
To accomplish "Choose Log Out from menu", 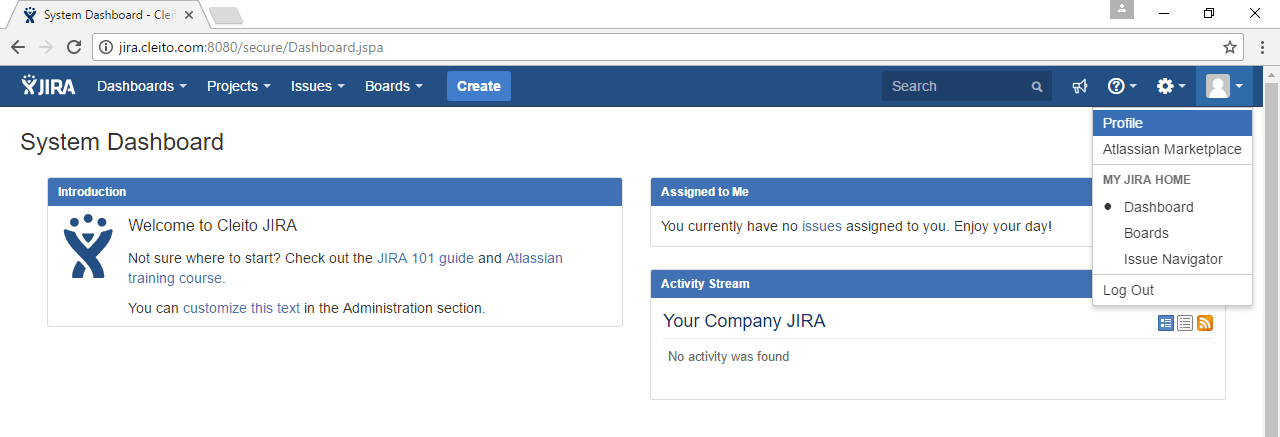I will (1172, 290).
